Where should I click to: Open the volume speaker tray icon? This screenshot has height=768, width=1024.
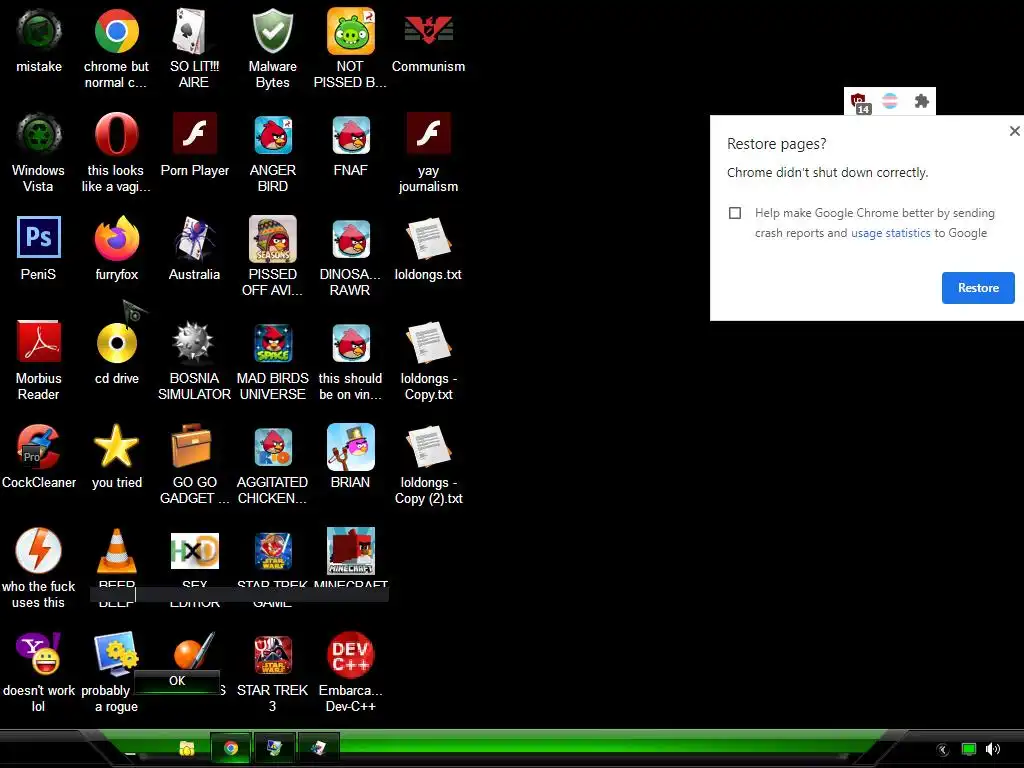tap(993, 749)
